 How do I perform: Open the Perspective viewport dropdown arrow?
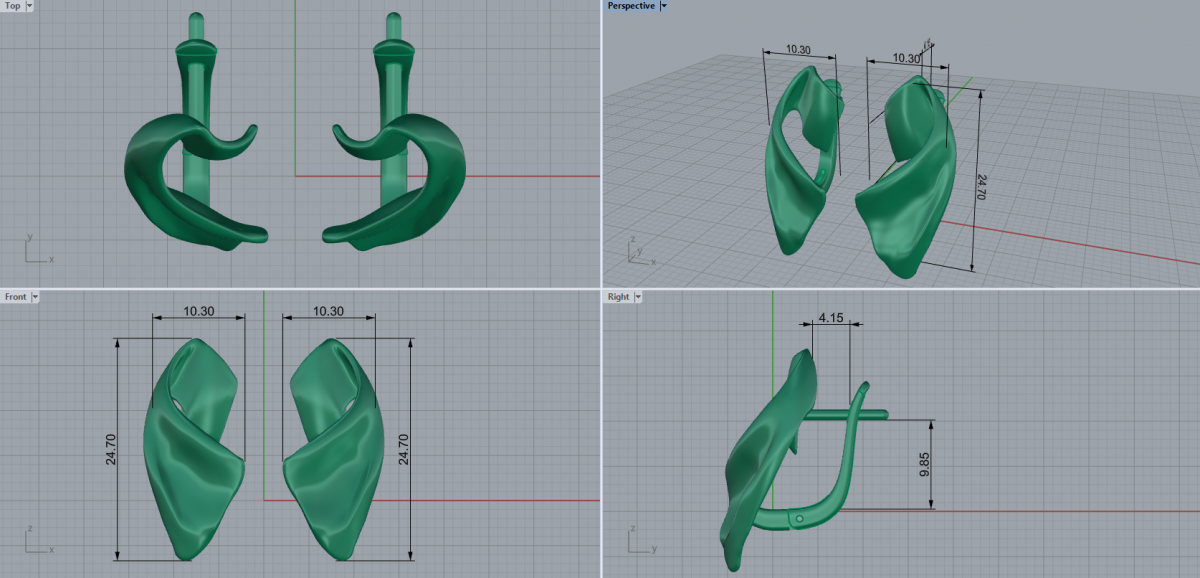click(x=664, y=6)
